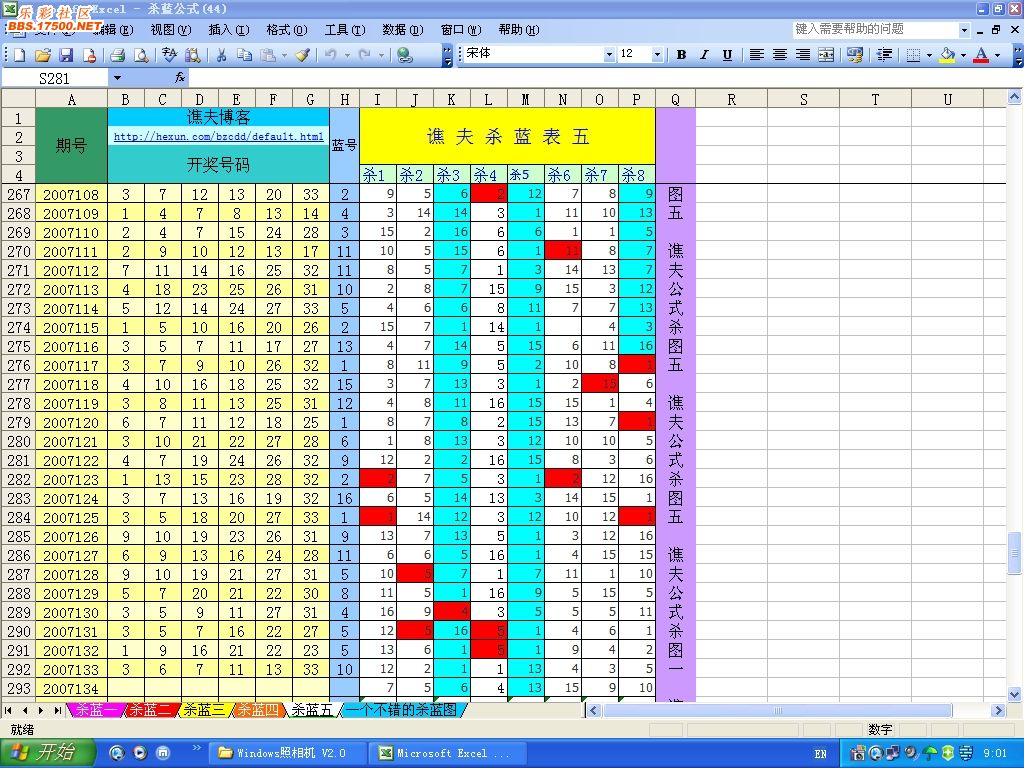Activate Microsoft Excel taskbar button
Viewport: 1024px width, 768px height.
(x=449, y=753)
